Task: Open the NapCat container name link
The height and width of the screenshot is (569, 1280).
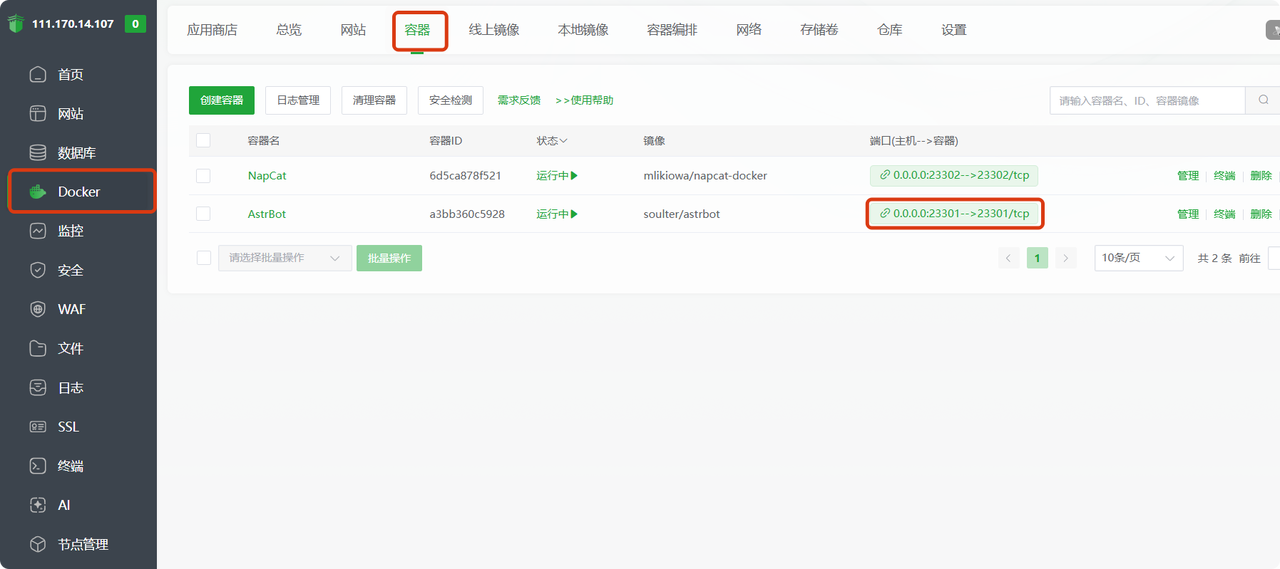Action: click(267, 175)
